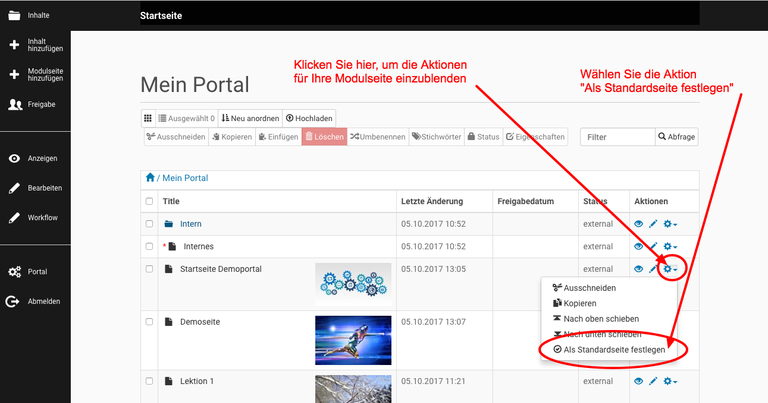Open the Intern folder link
Screen dimensions: 768x403
point(191,224)
